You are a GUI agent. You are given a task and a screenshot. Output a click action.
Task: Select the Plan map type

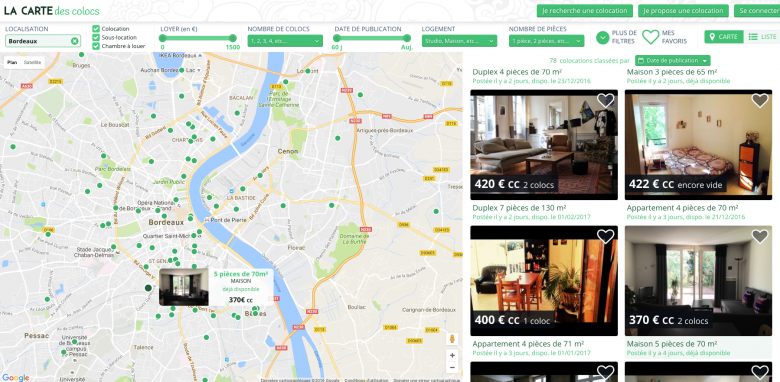coord(12,63)
